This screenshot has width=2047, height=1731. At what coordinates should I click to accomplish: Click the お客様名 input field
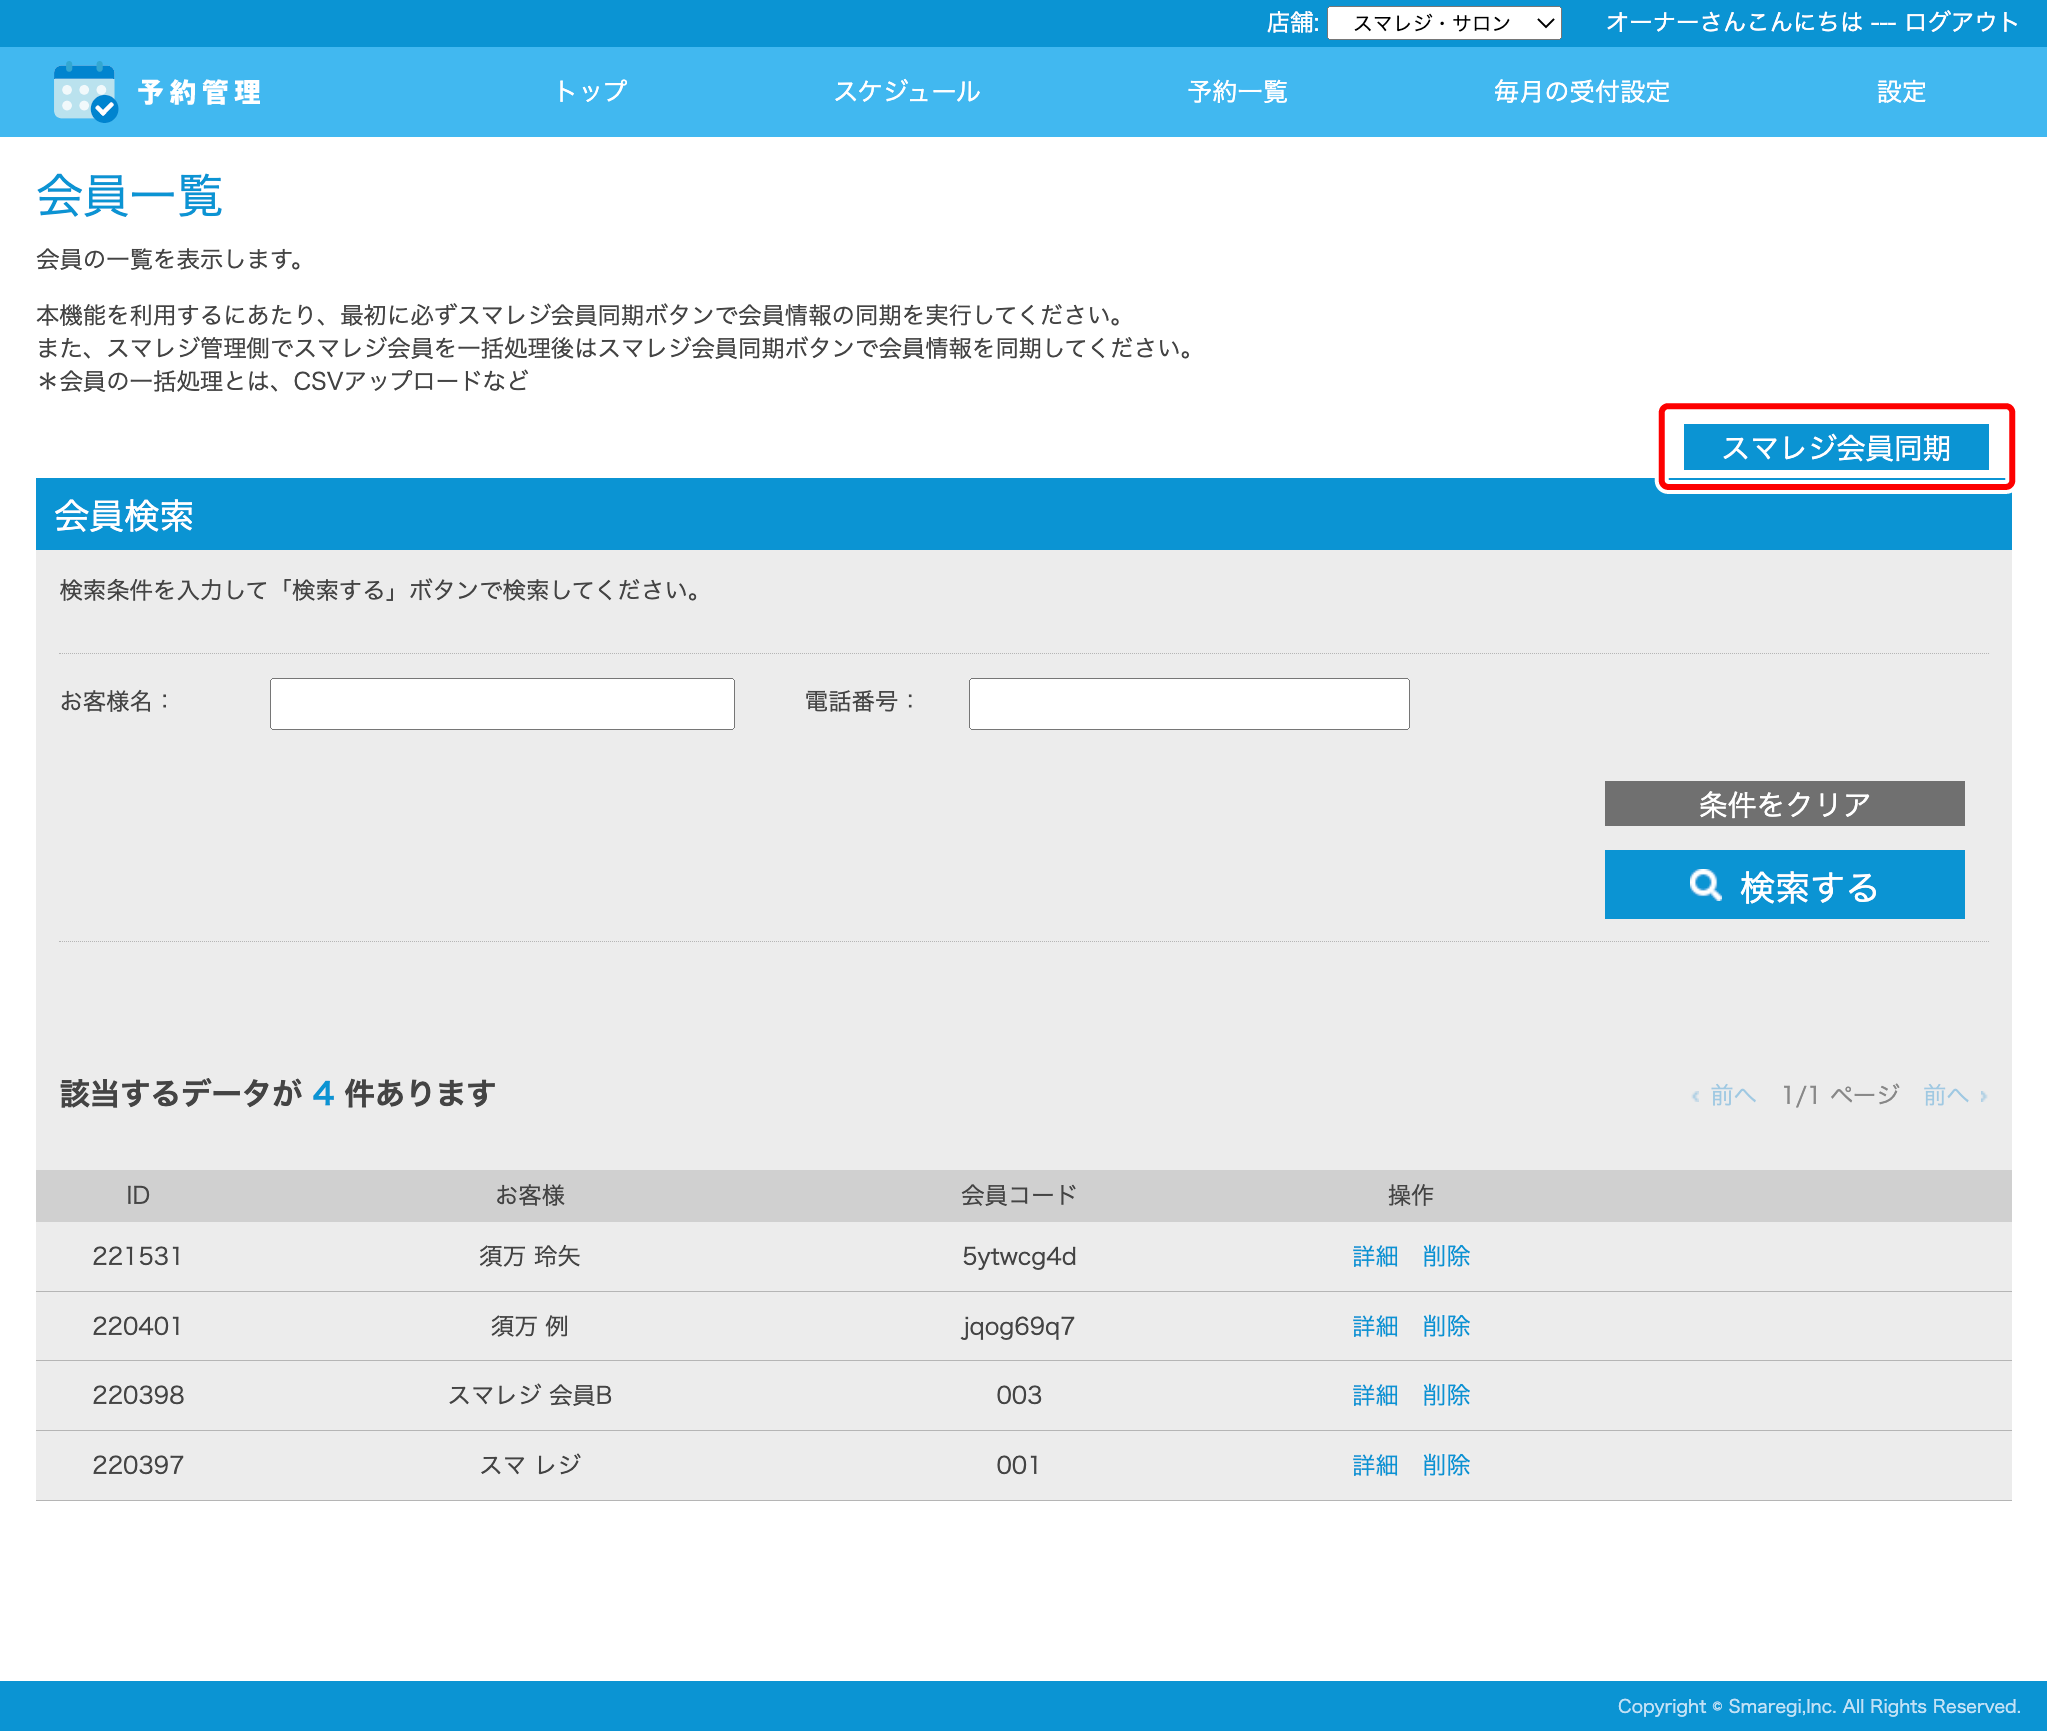[x=502, y=704]
